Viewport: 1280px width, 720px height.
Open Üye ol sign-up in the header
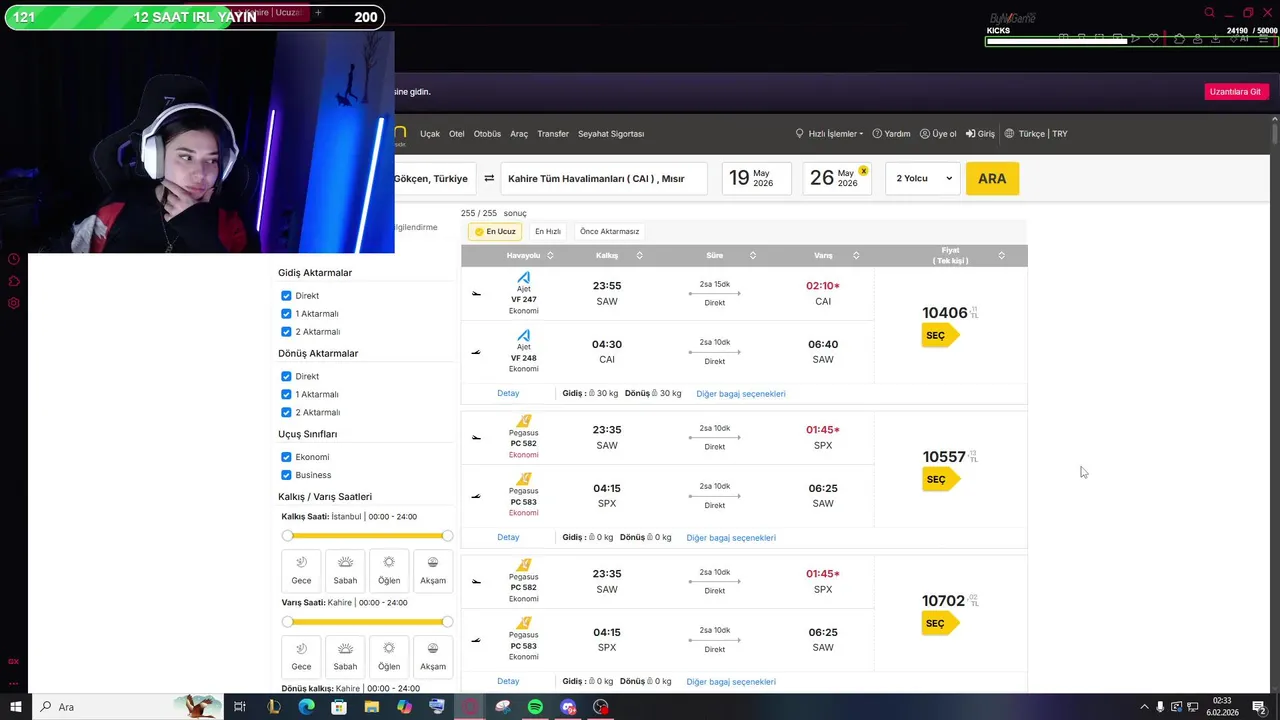(938, 133)
